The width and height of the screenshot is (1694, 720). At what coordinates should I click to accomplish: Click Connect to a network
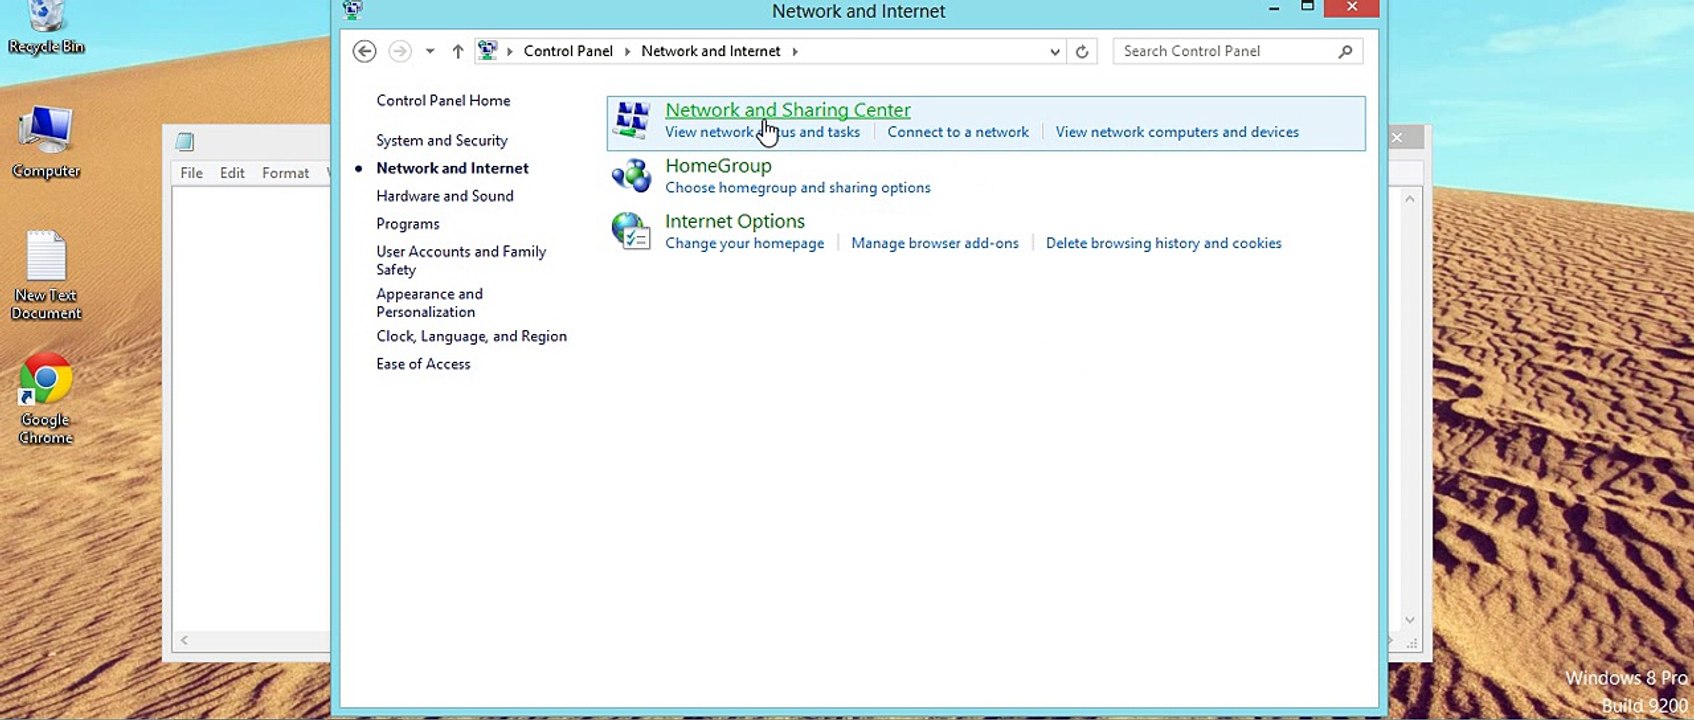(958, 132)
